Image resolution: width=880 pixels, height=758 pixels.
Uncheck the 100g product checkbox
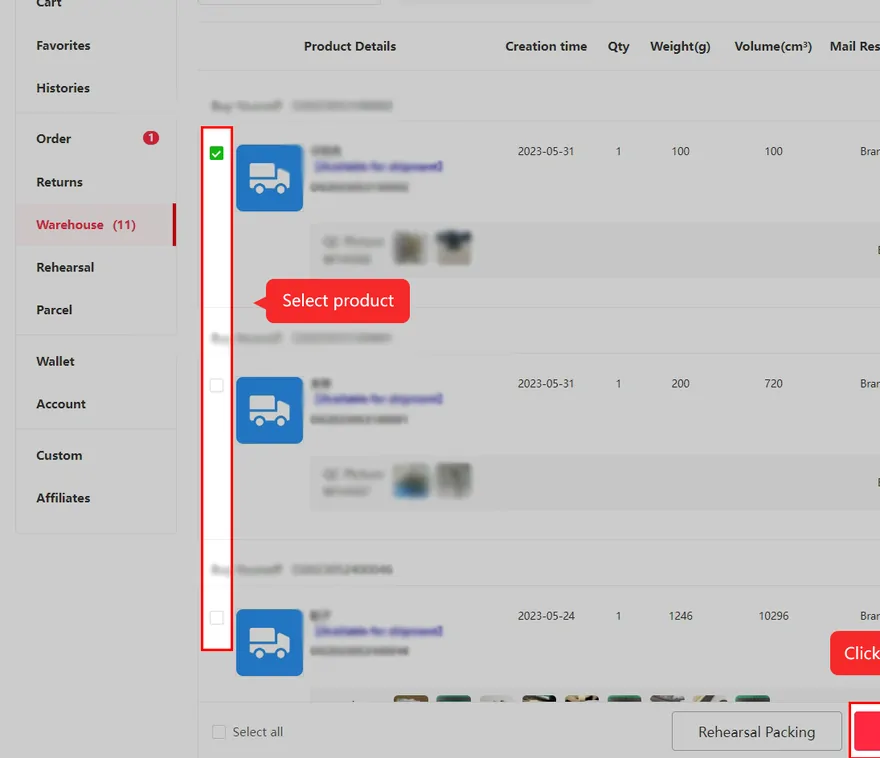217,153
